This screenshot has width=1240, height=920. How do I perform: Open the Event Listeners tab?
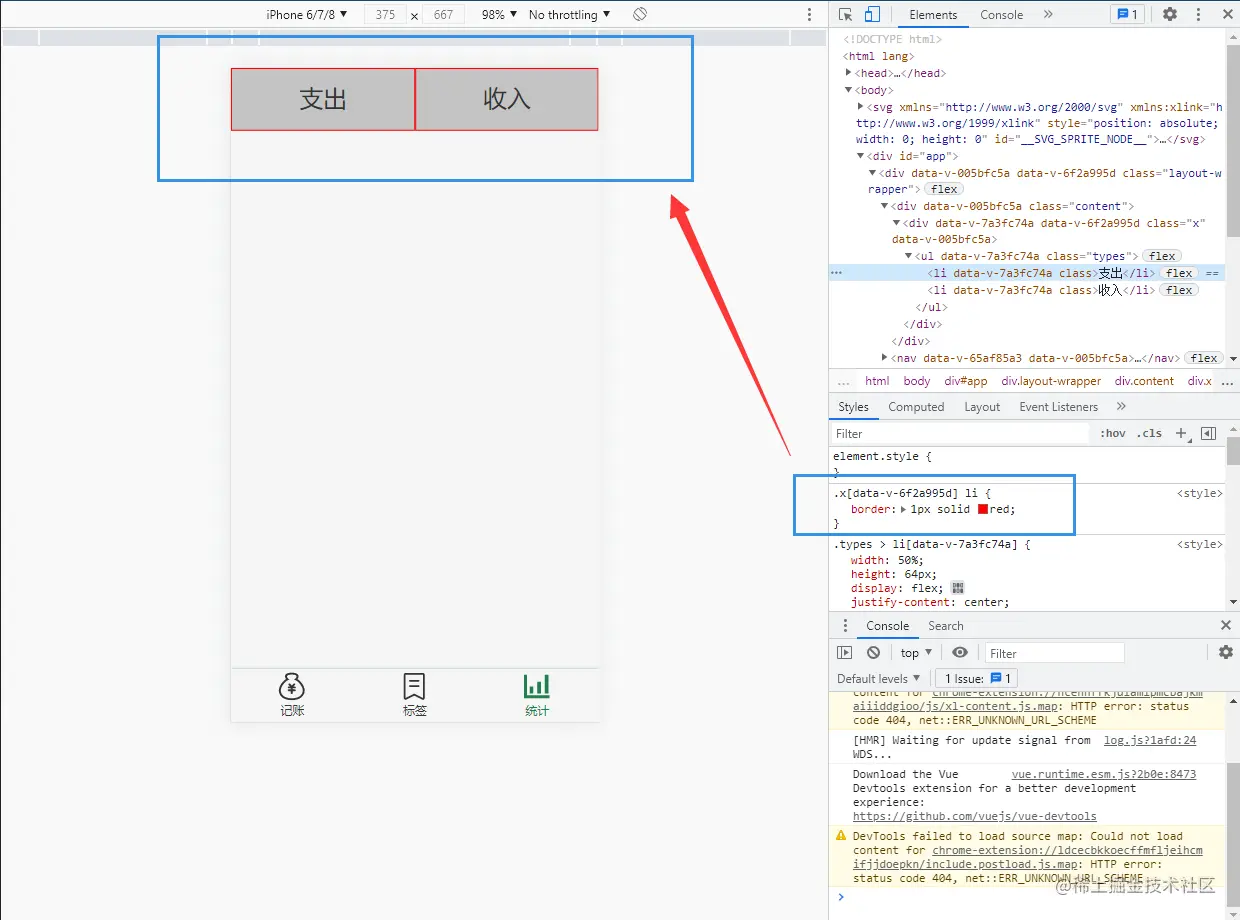coord(1058,407)
